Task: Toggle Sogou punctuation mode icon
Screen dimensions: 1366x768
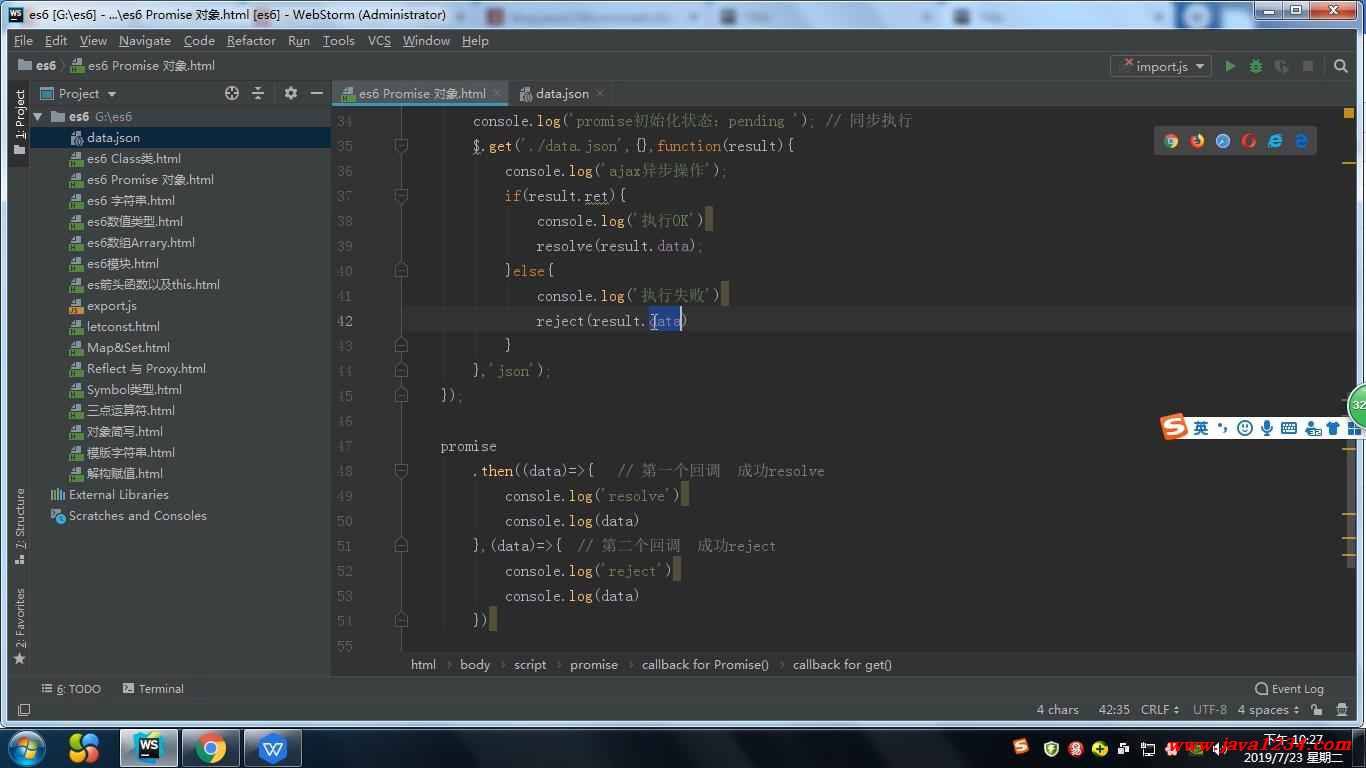Action: coord(1223,428)
